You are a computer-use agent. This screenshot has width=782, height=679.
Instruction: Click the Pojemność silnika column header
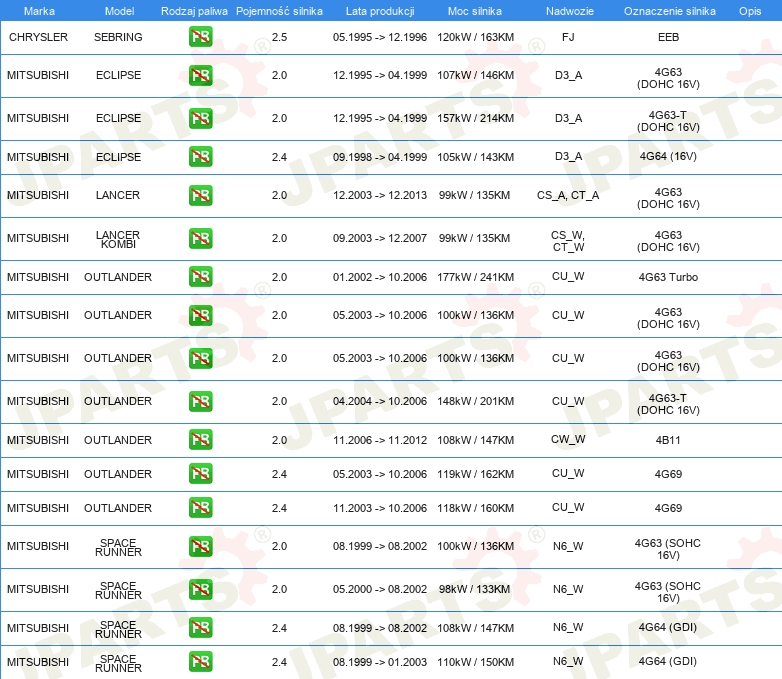pyautogui.click(x=279, y=11)
